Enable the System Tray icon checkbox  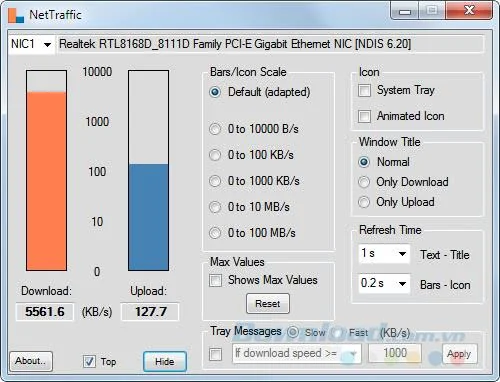click(x=364, y=90)
